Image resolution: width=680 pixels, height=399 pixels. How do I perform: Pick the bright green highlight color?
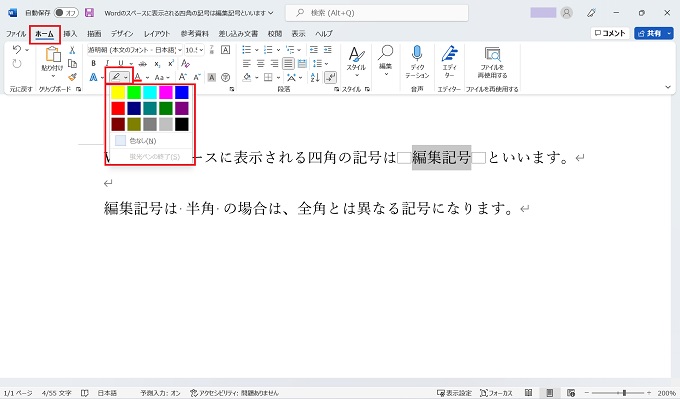pyautogui.click(x=134, y=92)
